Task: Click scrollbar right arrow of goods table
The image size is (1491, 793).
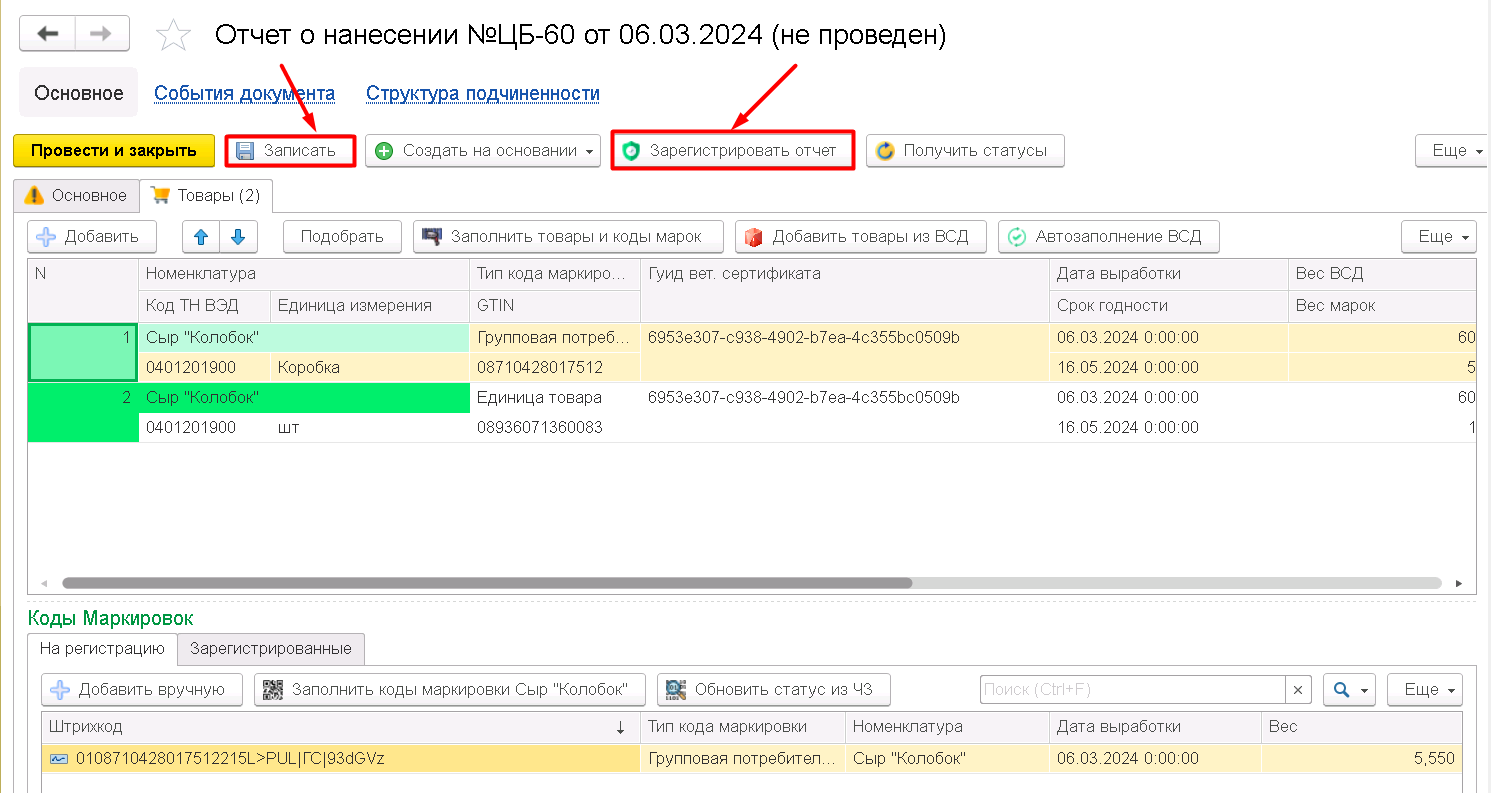Action: pyautogui.click(x=1459, y=582)
